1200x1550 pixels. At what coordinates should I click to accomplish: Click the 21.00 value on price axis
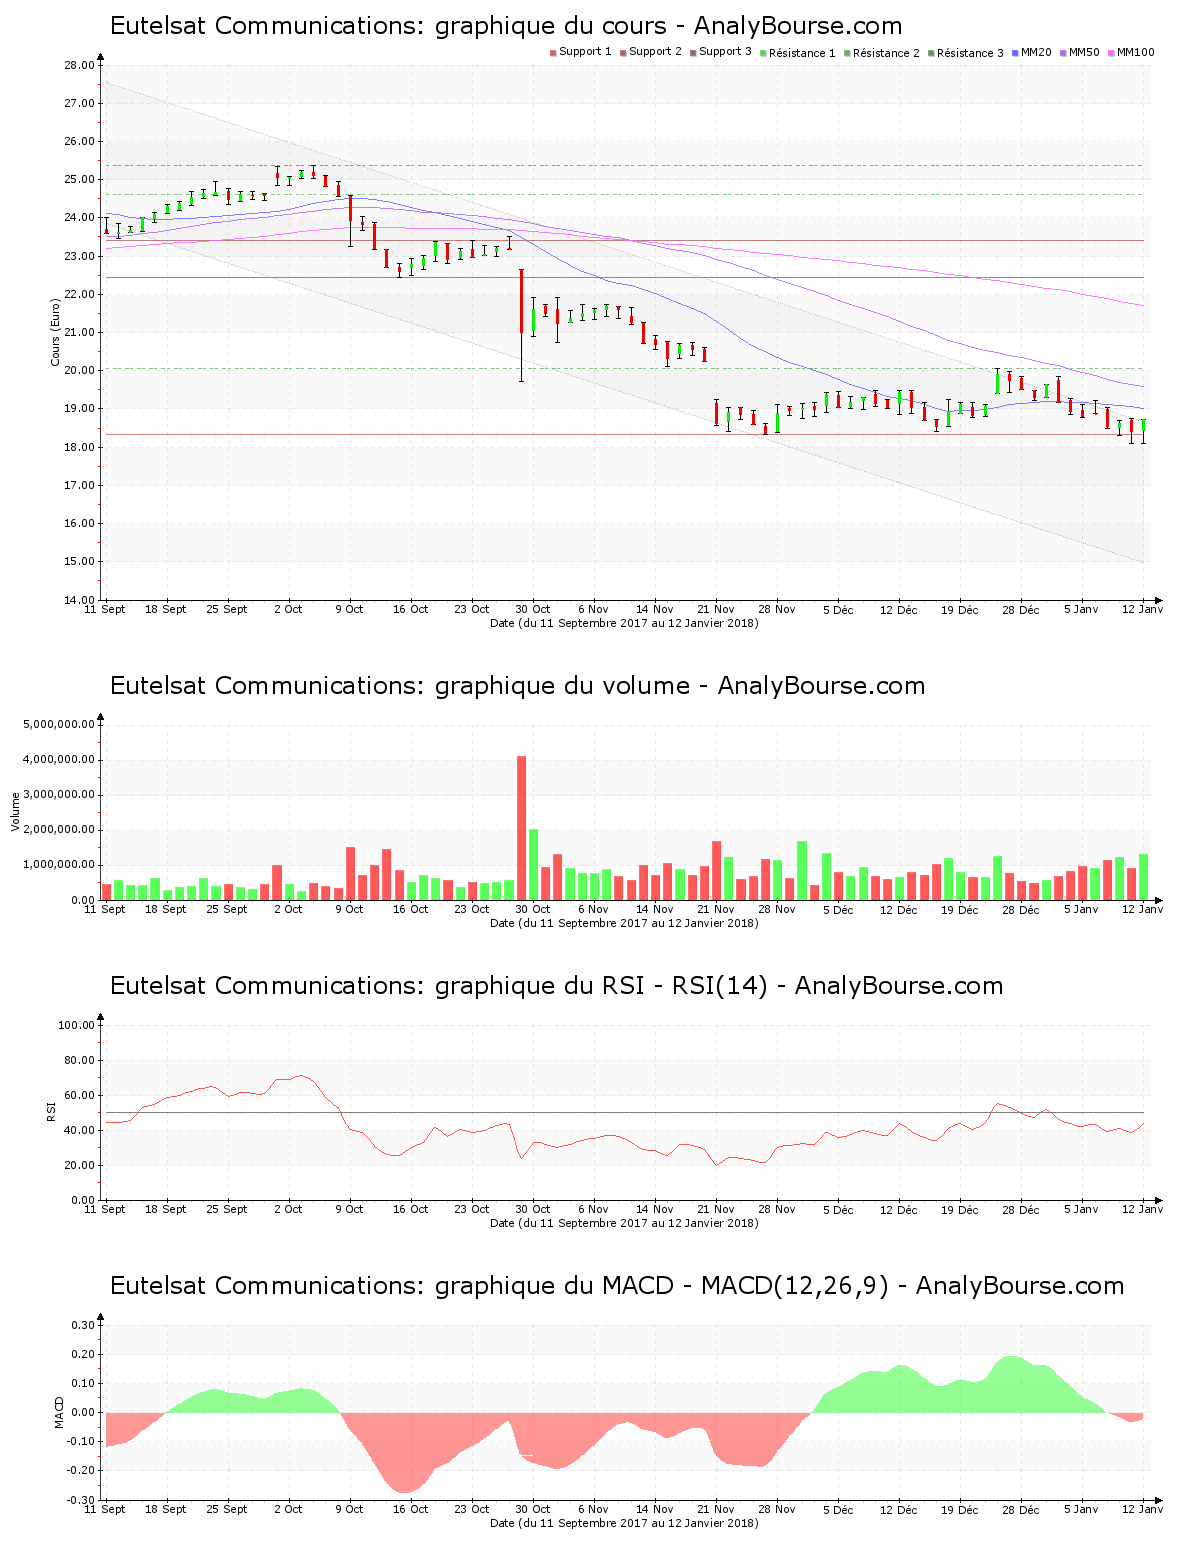coord(79,332)
